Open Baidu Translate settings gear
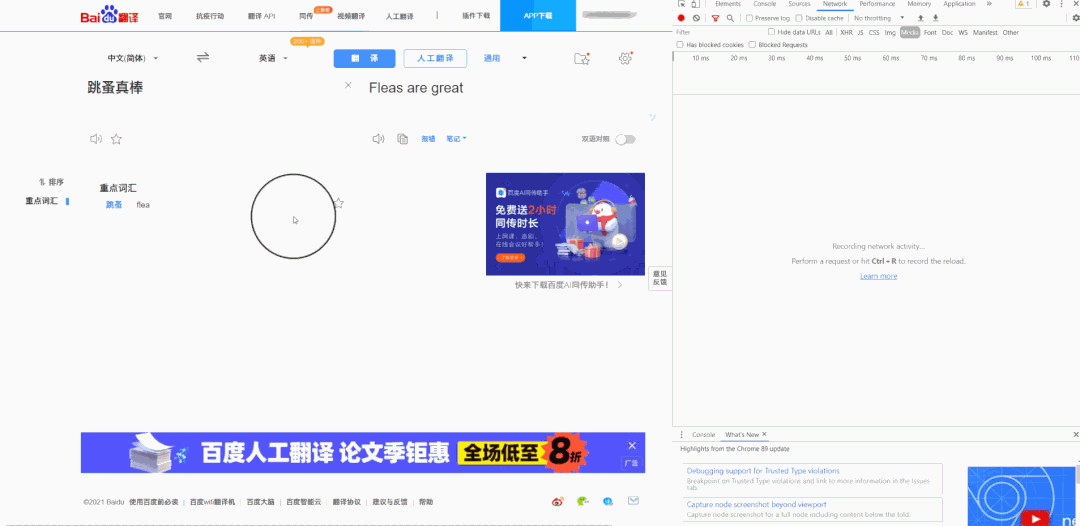The image size is (1080, 526). (625, 58)
